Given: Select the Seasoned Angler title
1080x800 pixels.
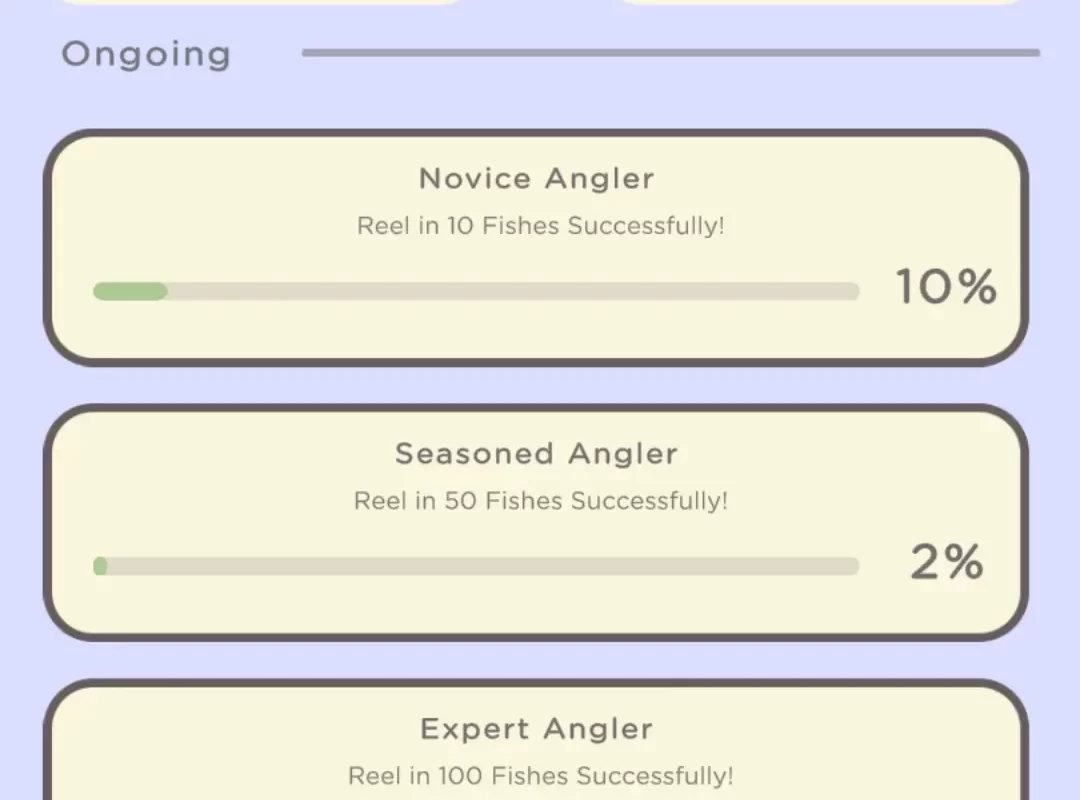Looking at the screenshot, I should (537, 454).
